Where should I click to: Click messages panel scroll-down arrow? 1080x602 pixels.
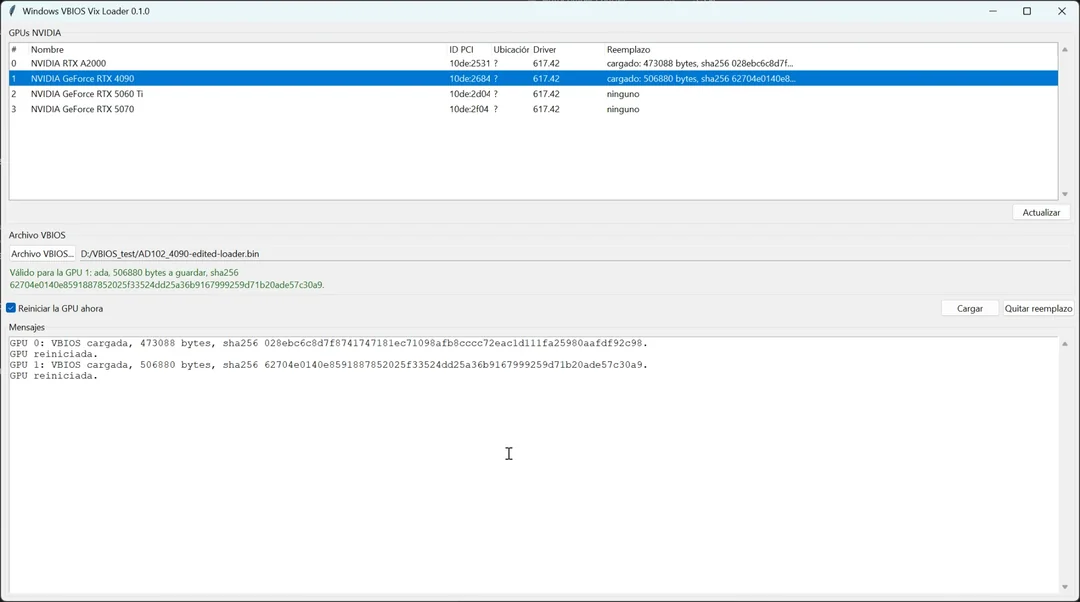click(1065, 587)
